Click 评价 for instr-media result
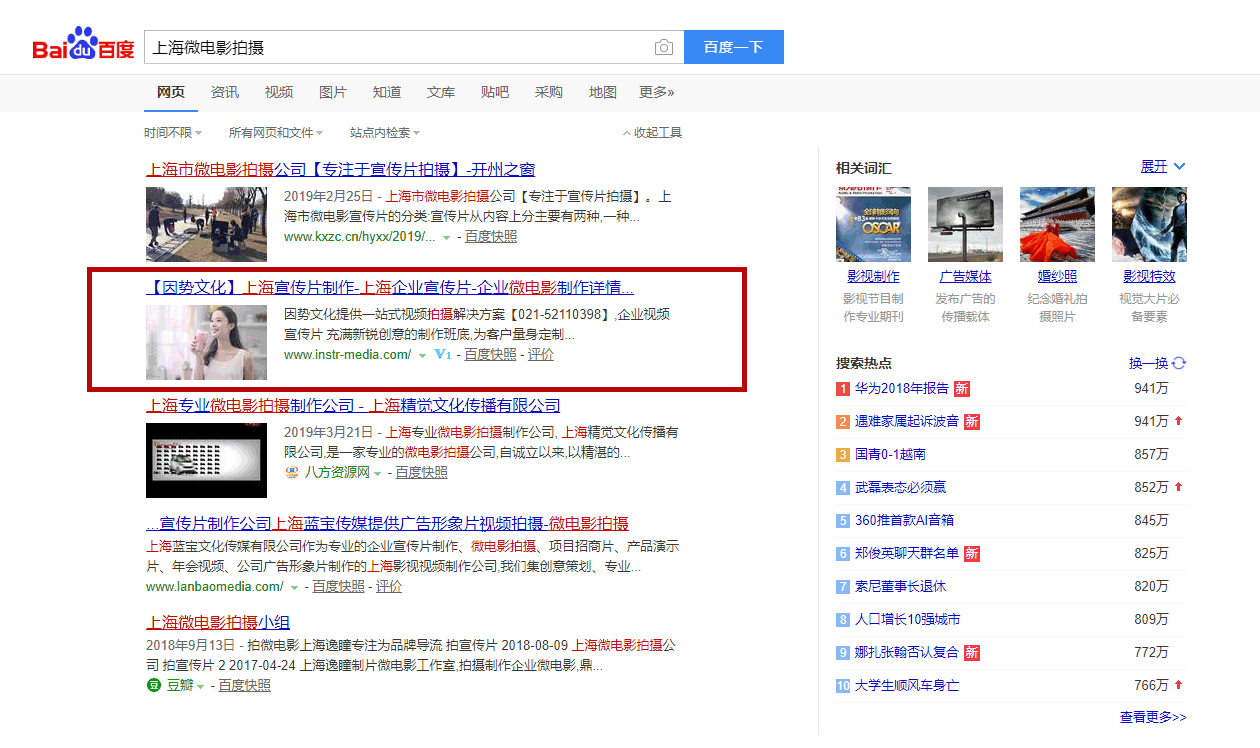The width and height of the screenshot is (1260, 748). pyautogui.click(x=541, y=355)
